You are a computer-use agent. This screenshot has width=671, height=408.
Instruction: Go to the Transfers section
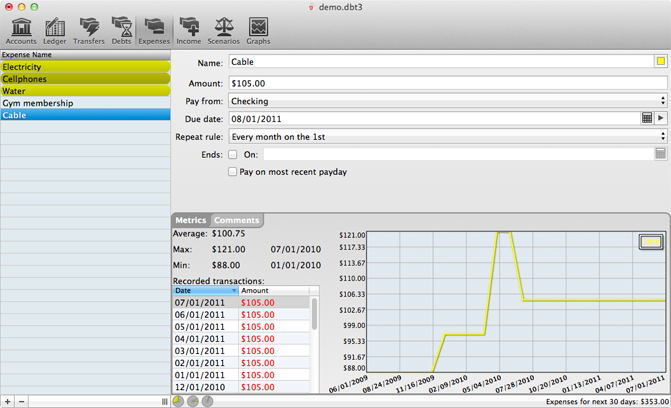pyautogui.click(x=88, y=30)
